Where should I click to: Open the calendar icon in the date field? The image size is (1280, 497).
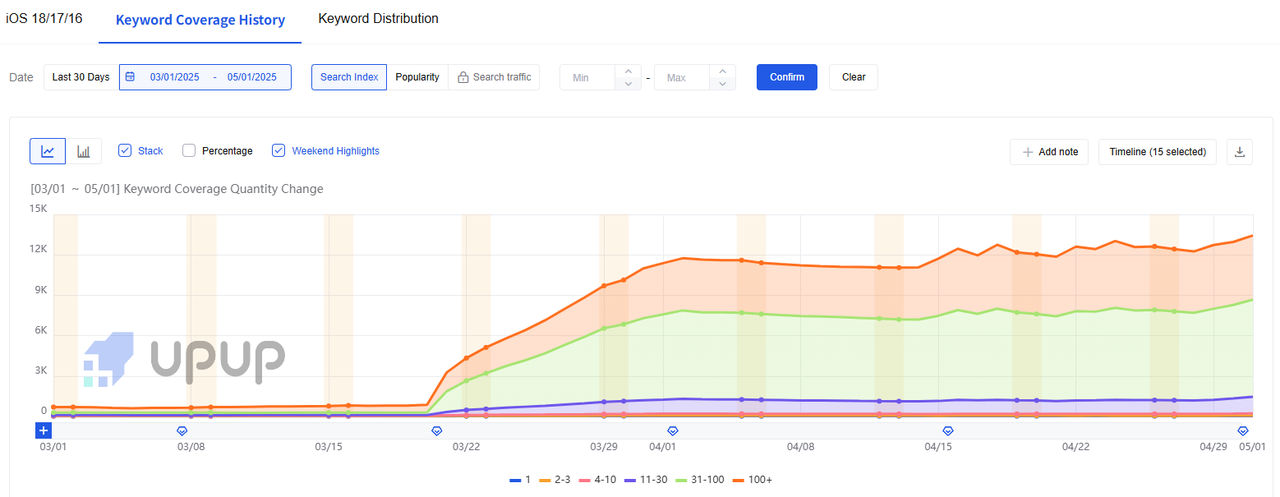pos(130,77)
